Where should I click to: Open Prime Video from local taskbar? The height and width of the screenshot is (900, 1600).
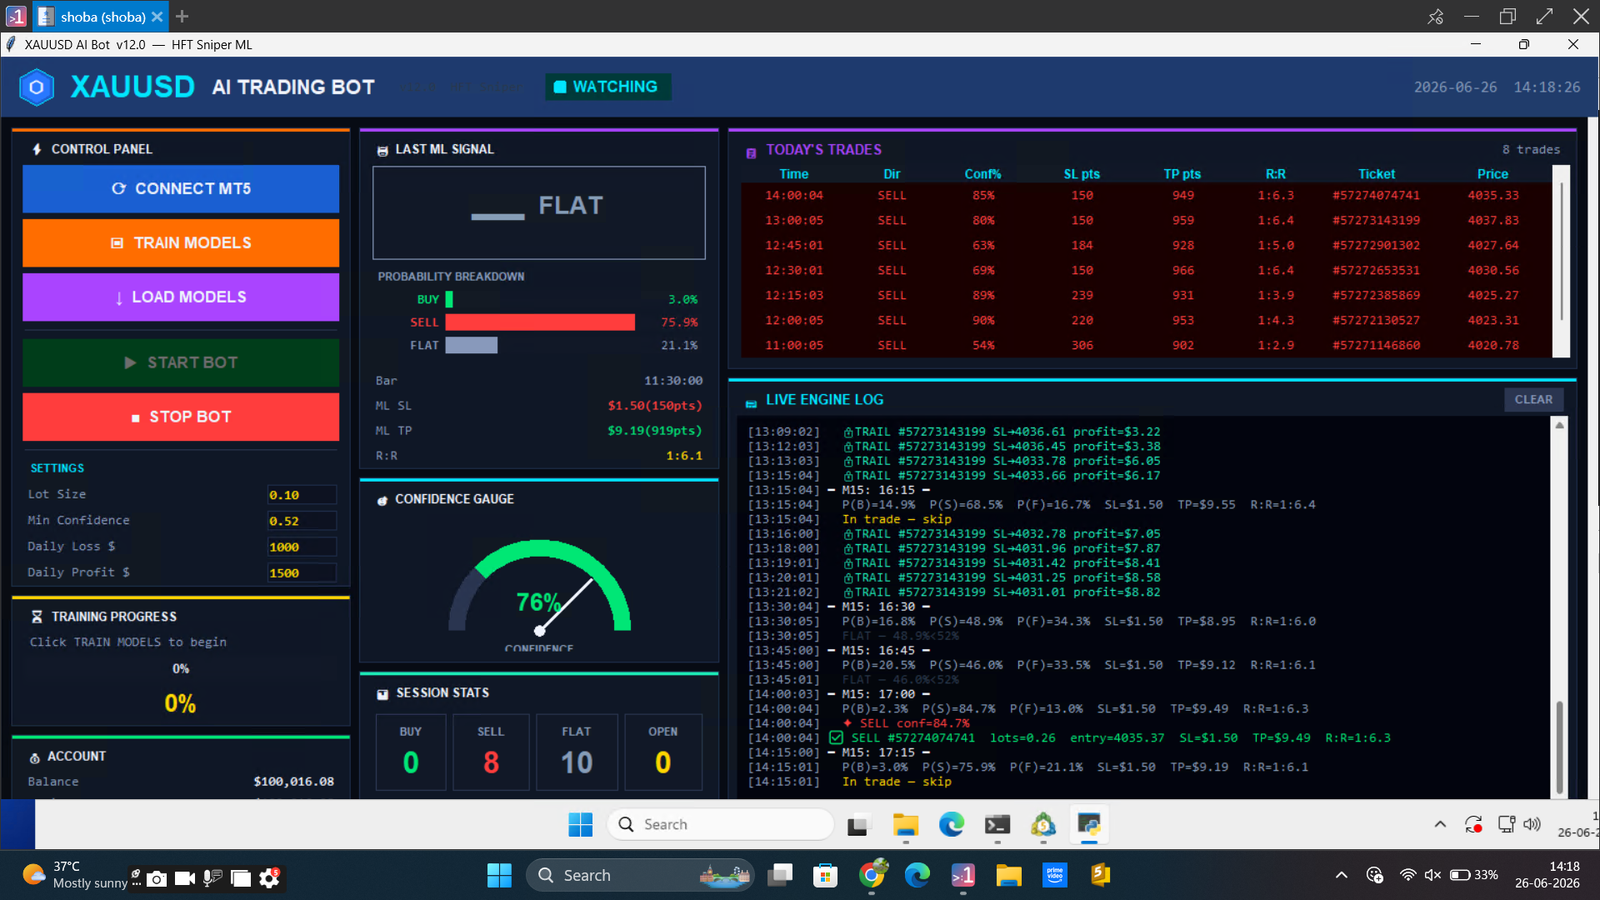coord(1054,876)
